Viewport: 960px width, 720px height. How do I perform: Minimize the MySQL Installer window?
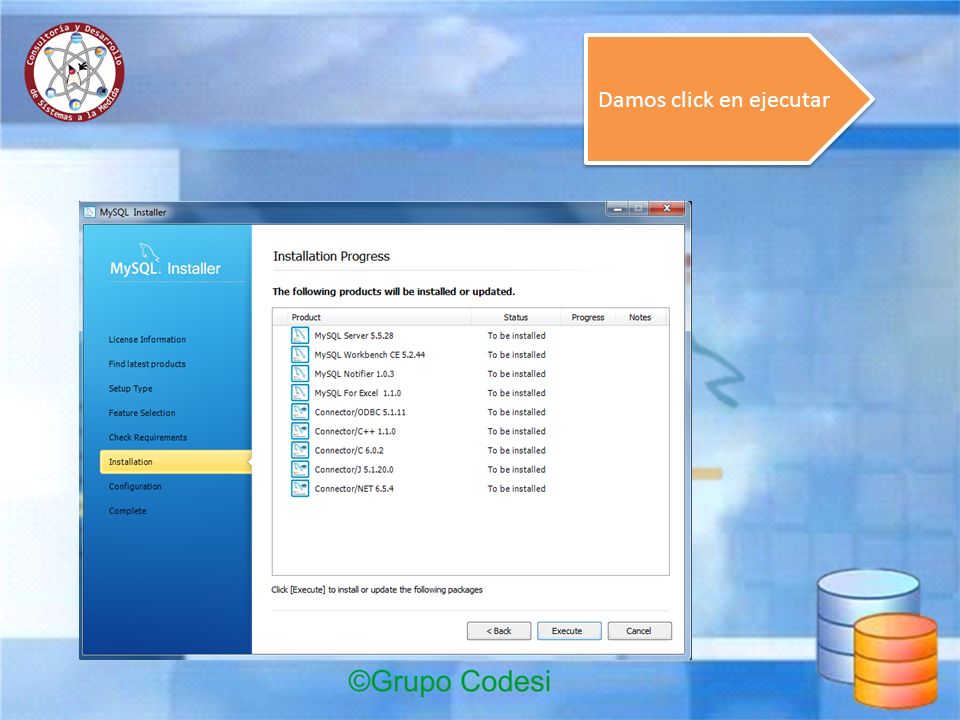click(x=618, y=208)
